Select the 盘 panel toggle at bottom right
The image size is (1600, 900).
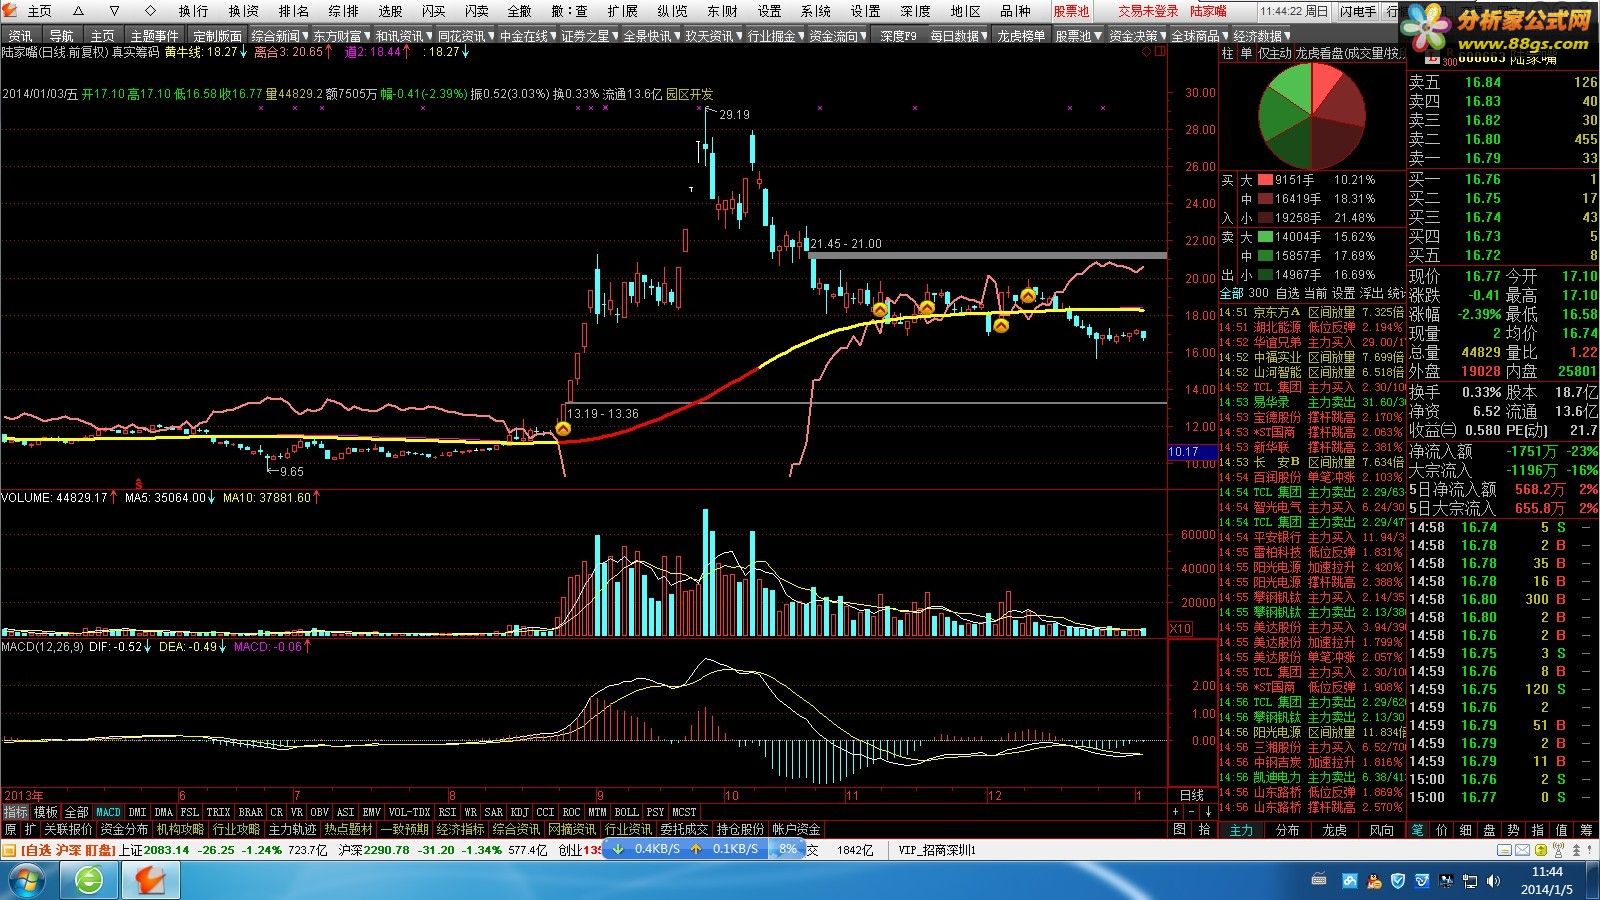click(x=1489, y=830)
